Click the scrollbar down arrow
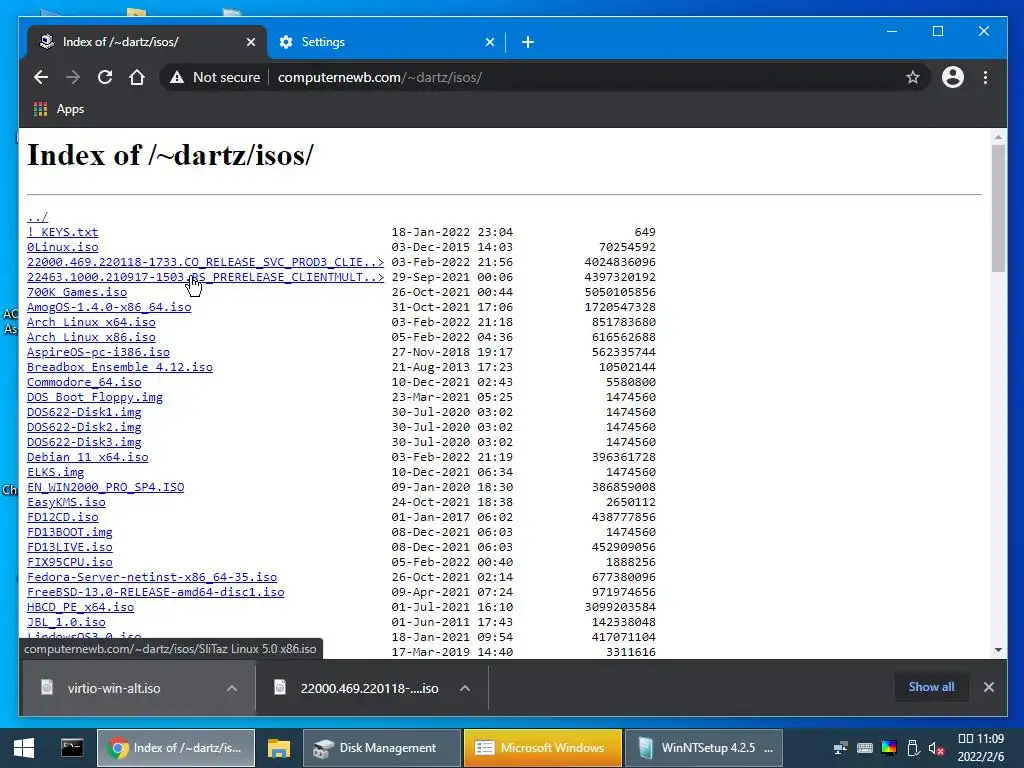 click(998, 650)
